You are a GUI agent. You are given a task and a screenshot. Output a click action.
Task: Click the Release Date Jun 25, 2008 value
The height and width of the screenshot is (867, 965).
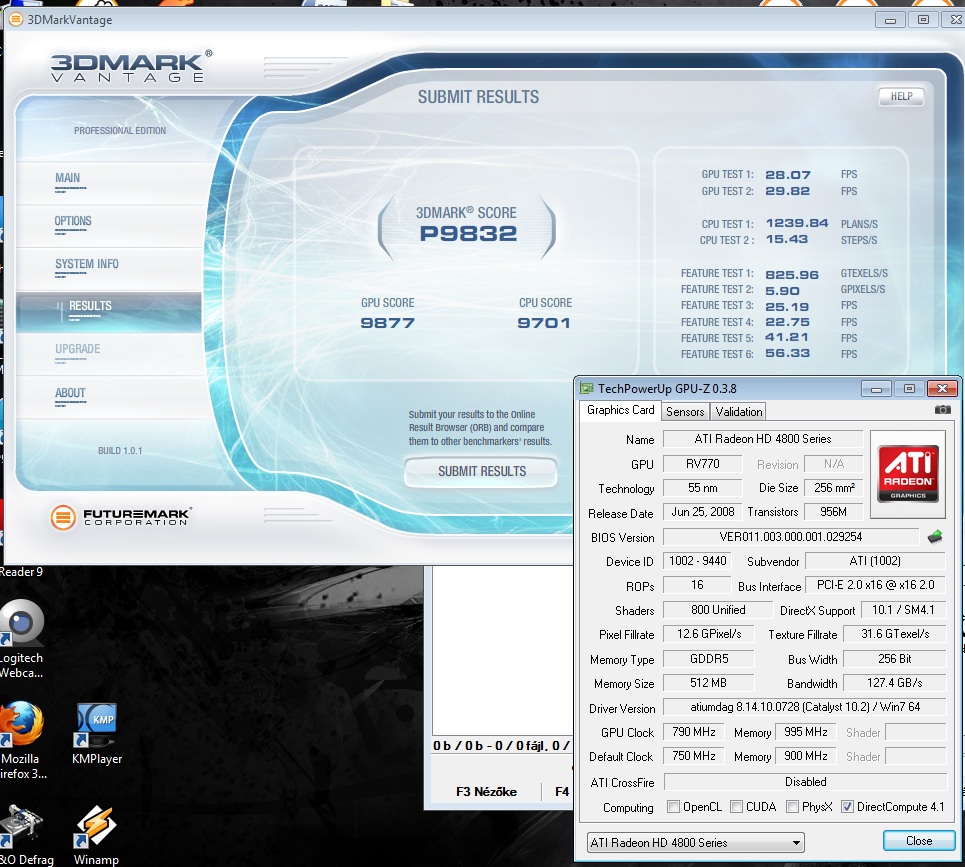click(702, 512)
